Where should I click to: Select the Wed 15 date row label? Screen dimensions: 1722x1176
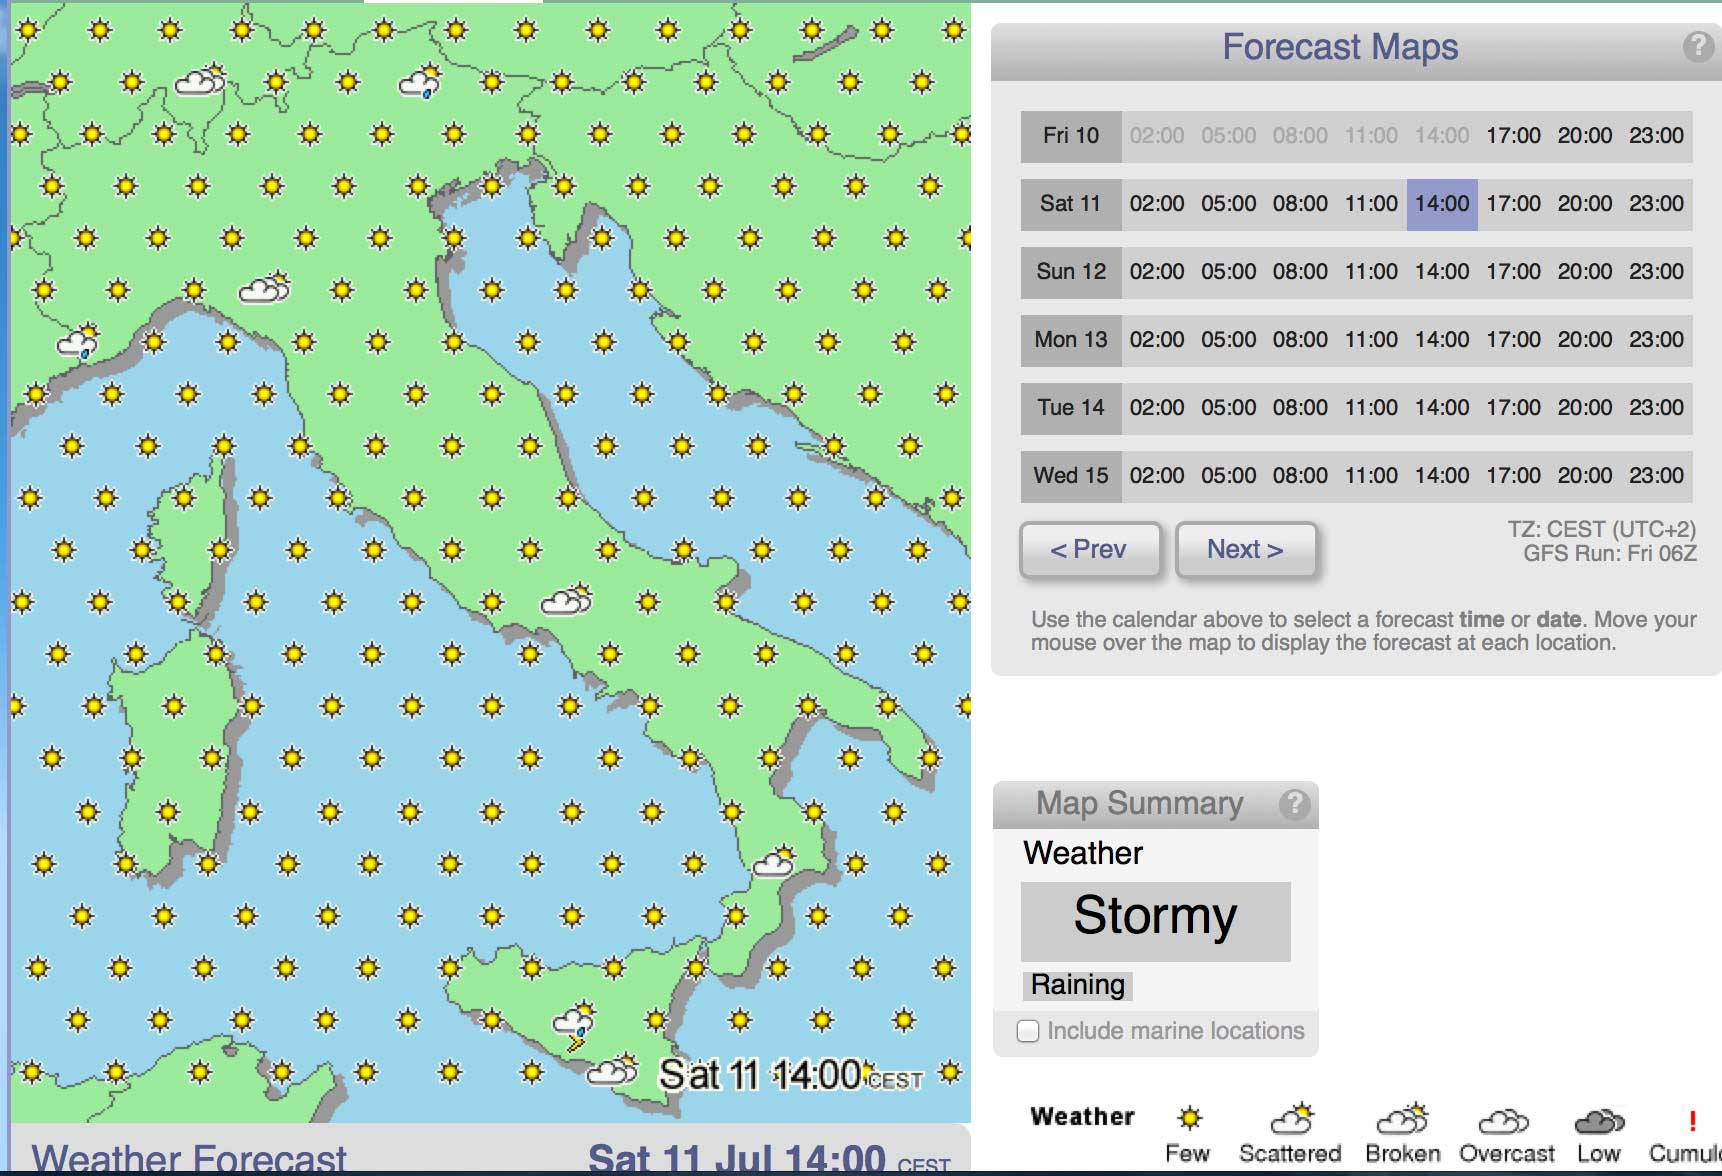1071,476
